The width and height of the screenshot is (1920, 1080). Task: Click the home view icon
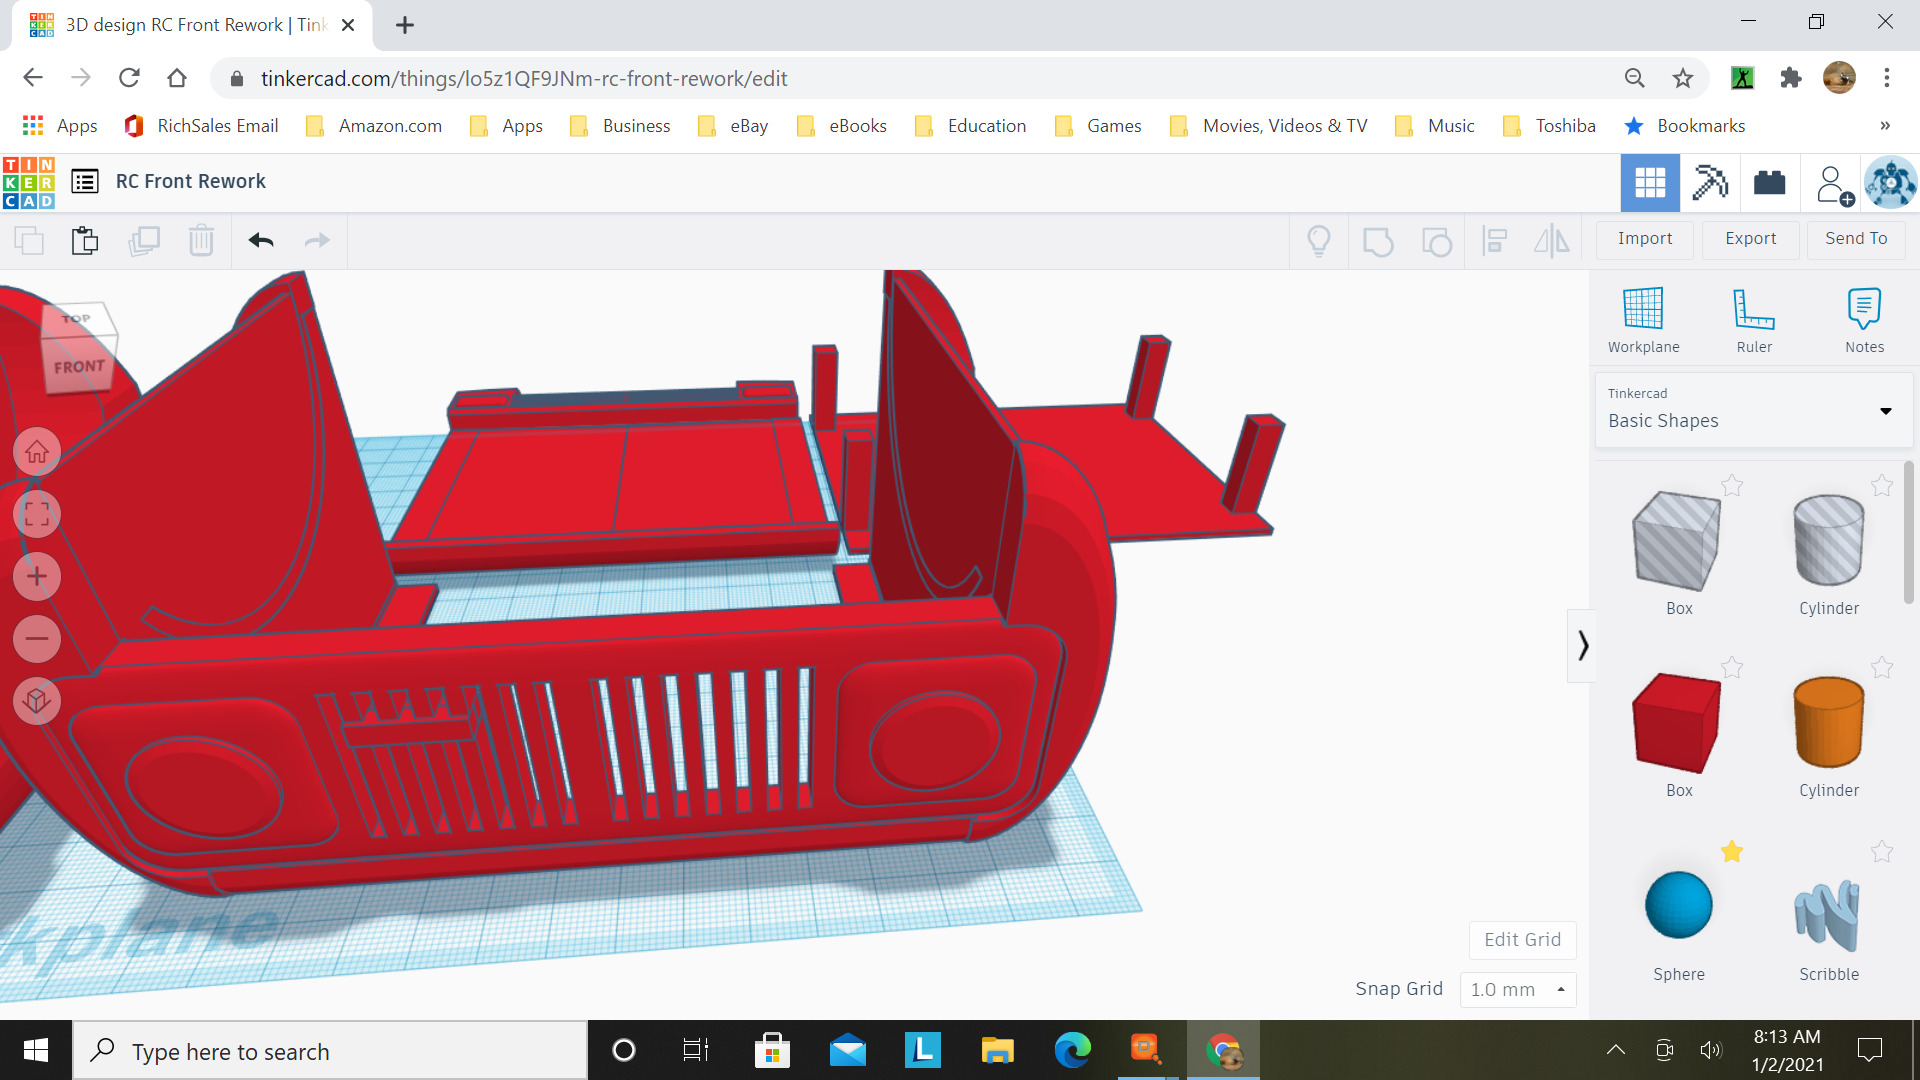click(37, 451)
